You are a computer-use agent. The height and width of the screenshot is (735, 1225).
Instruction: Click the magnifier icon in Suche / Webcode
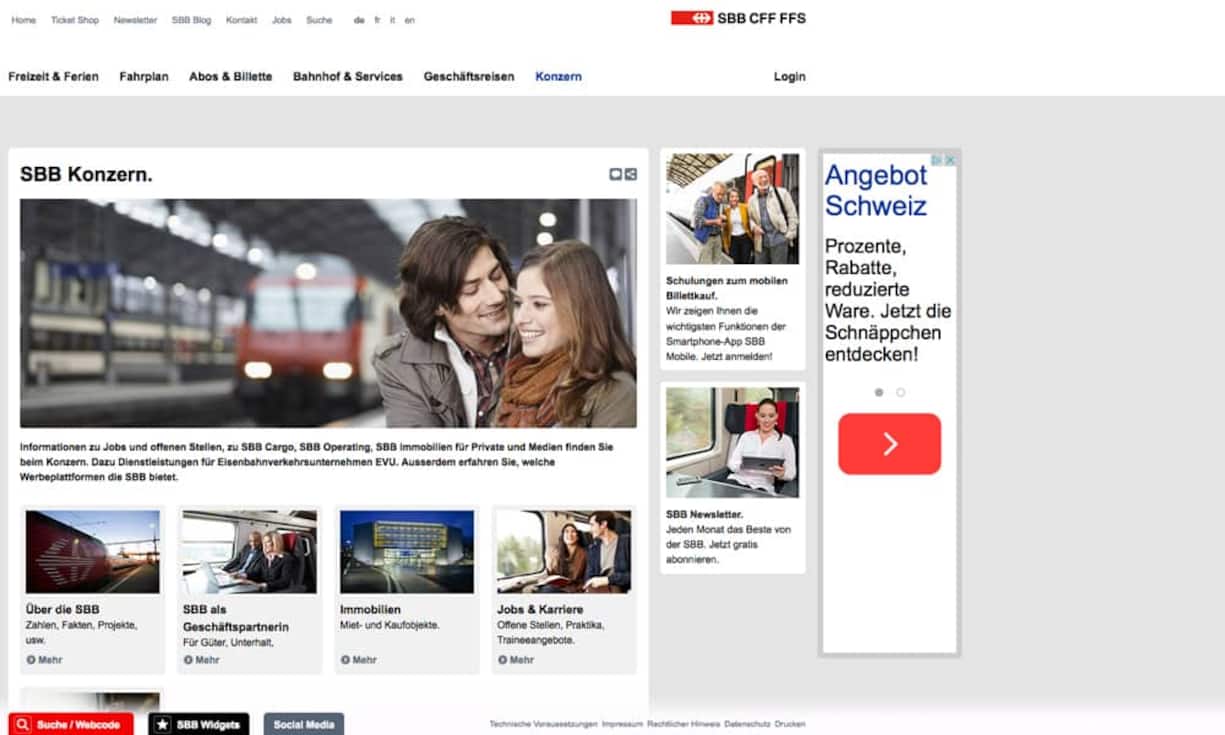23,725
